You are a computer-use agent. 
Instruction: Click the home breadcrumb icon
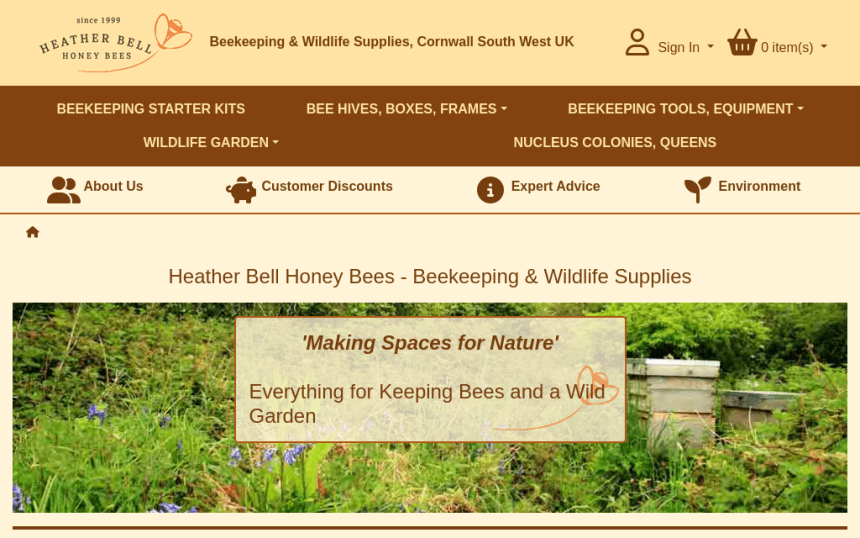click(32, 232)
